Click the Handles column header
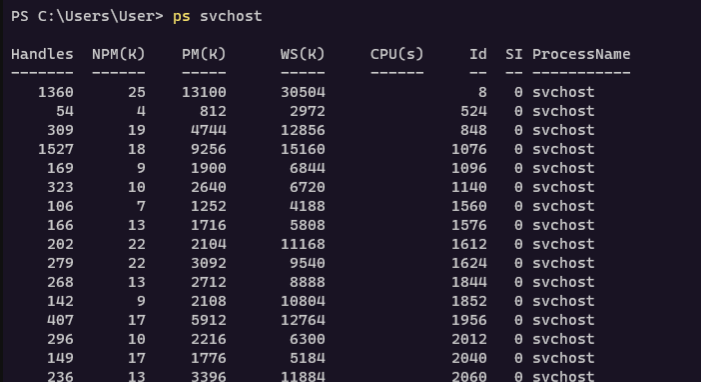 [42, 54]
